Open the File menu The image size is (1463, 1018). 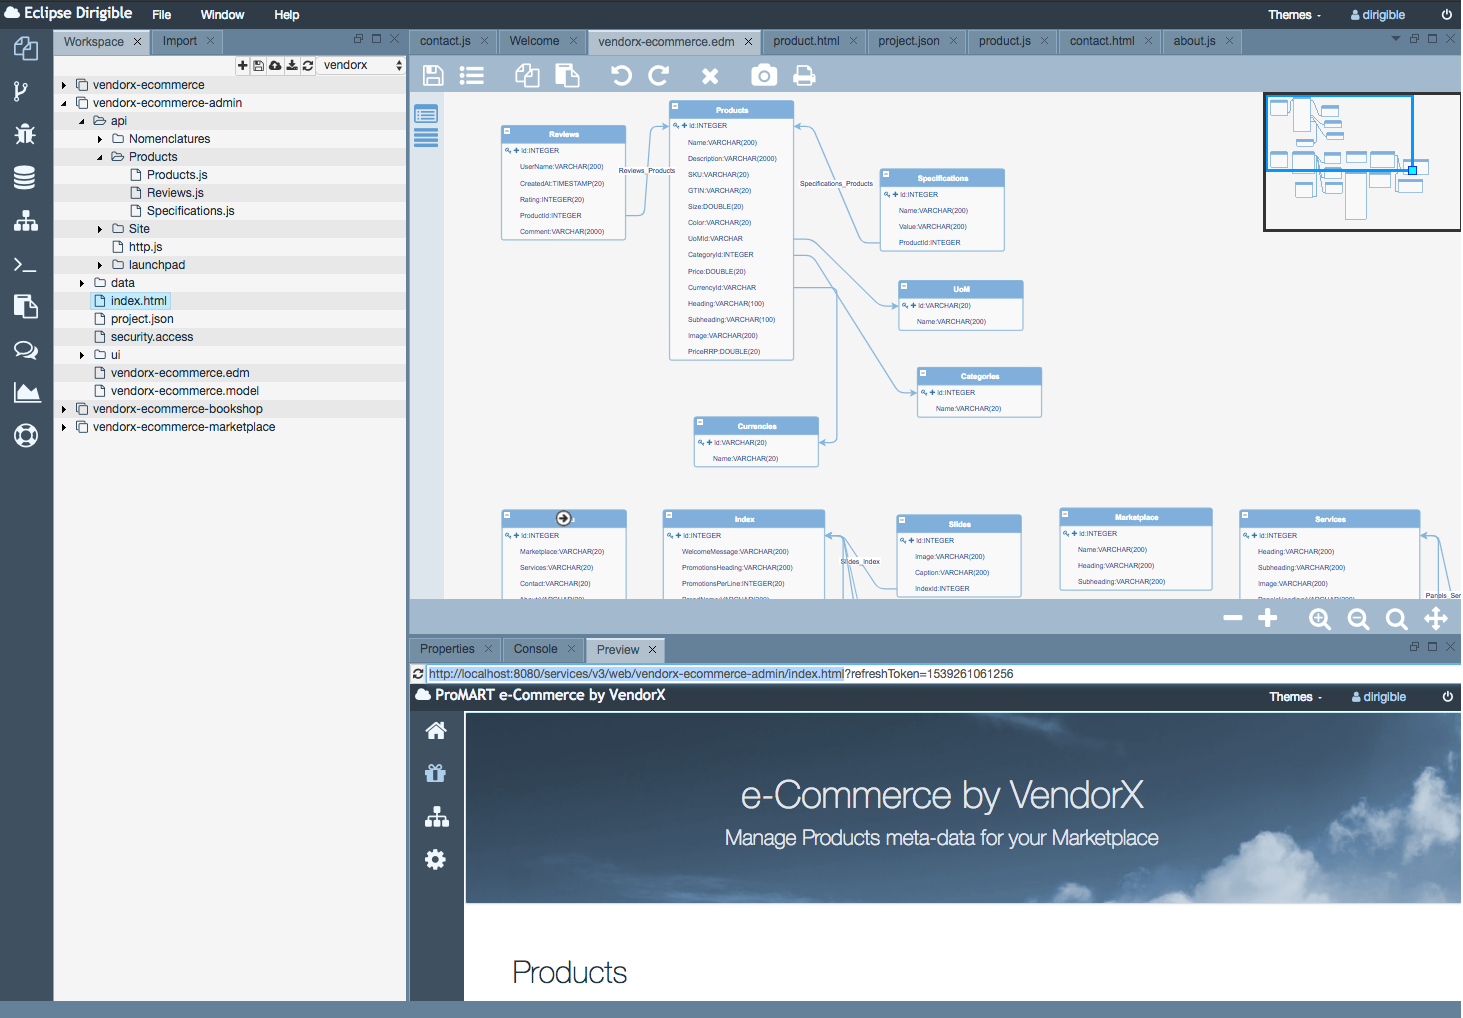[162, 15]
